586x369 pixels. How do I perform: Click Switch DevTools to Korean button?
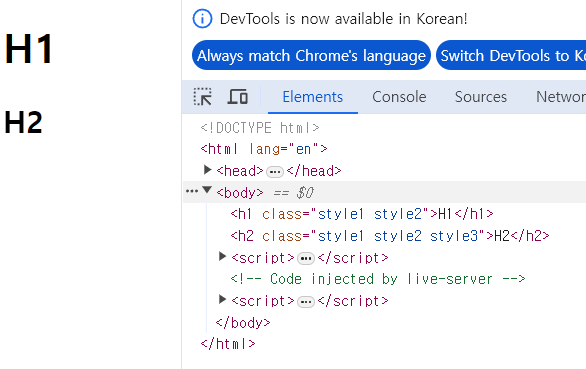coord(511,55)
